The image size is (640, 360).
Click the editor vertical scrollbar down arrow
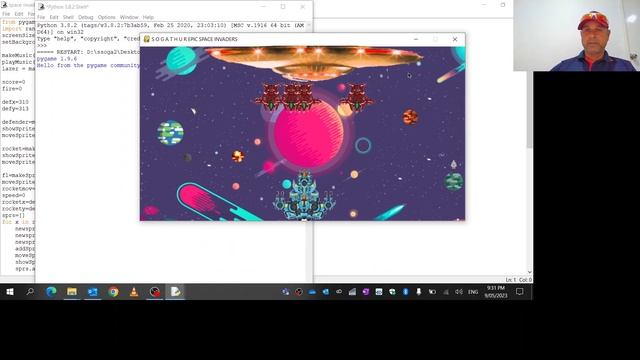[529, 272]
